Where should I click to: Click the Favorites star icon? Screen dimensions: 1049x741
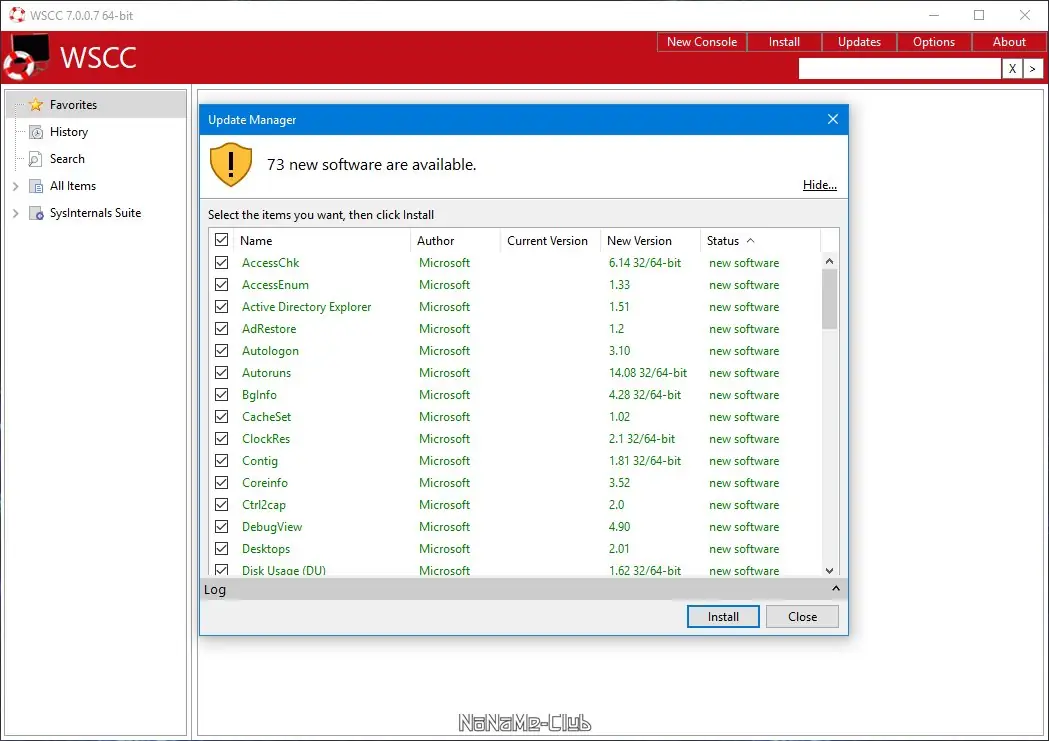(36, 105)
